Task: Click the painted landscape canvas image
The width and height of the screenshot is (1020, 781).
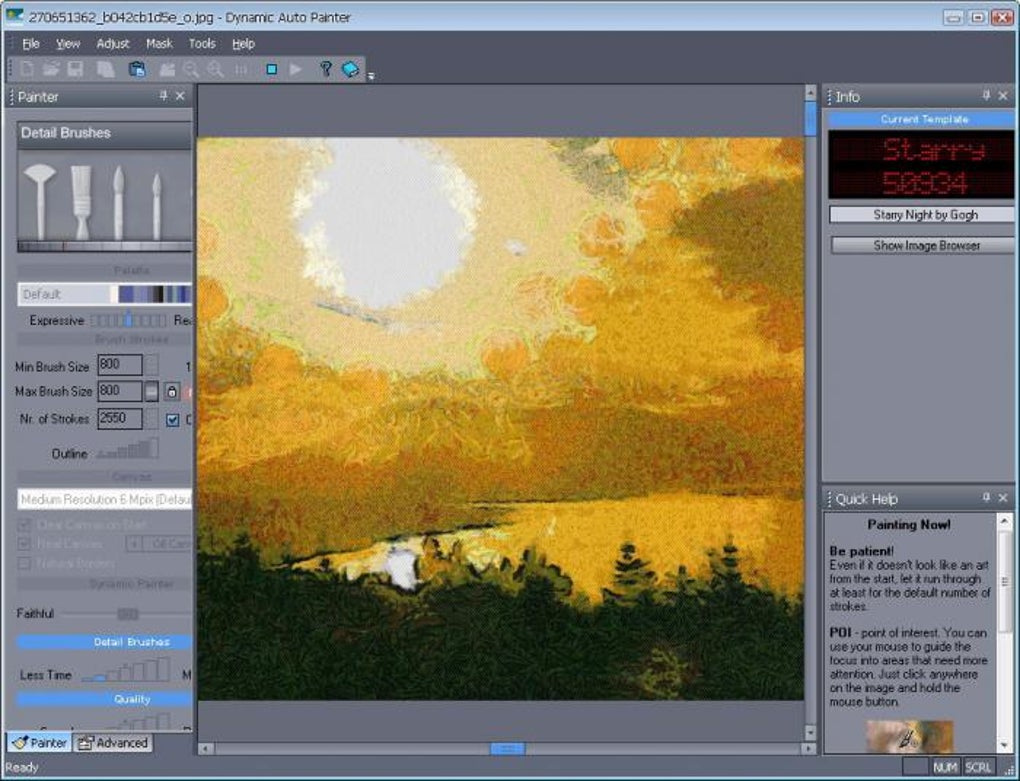Action: click(x=500, y=419)
